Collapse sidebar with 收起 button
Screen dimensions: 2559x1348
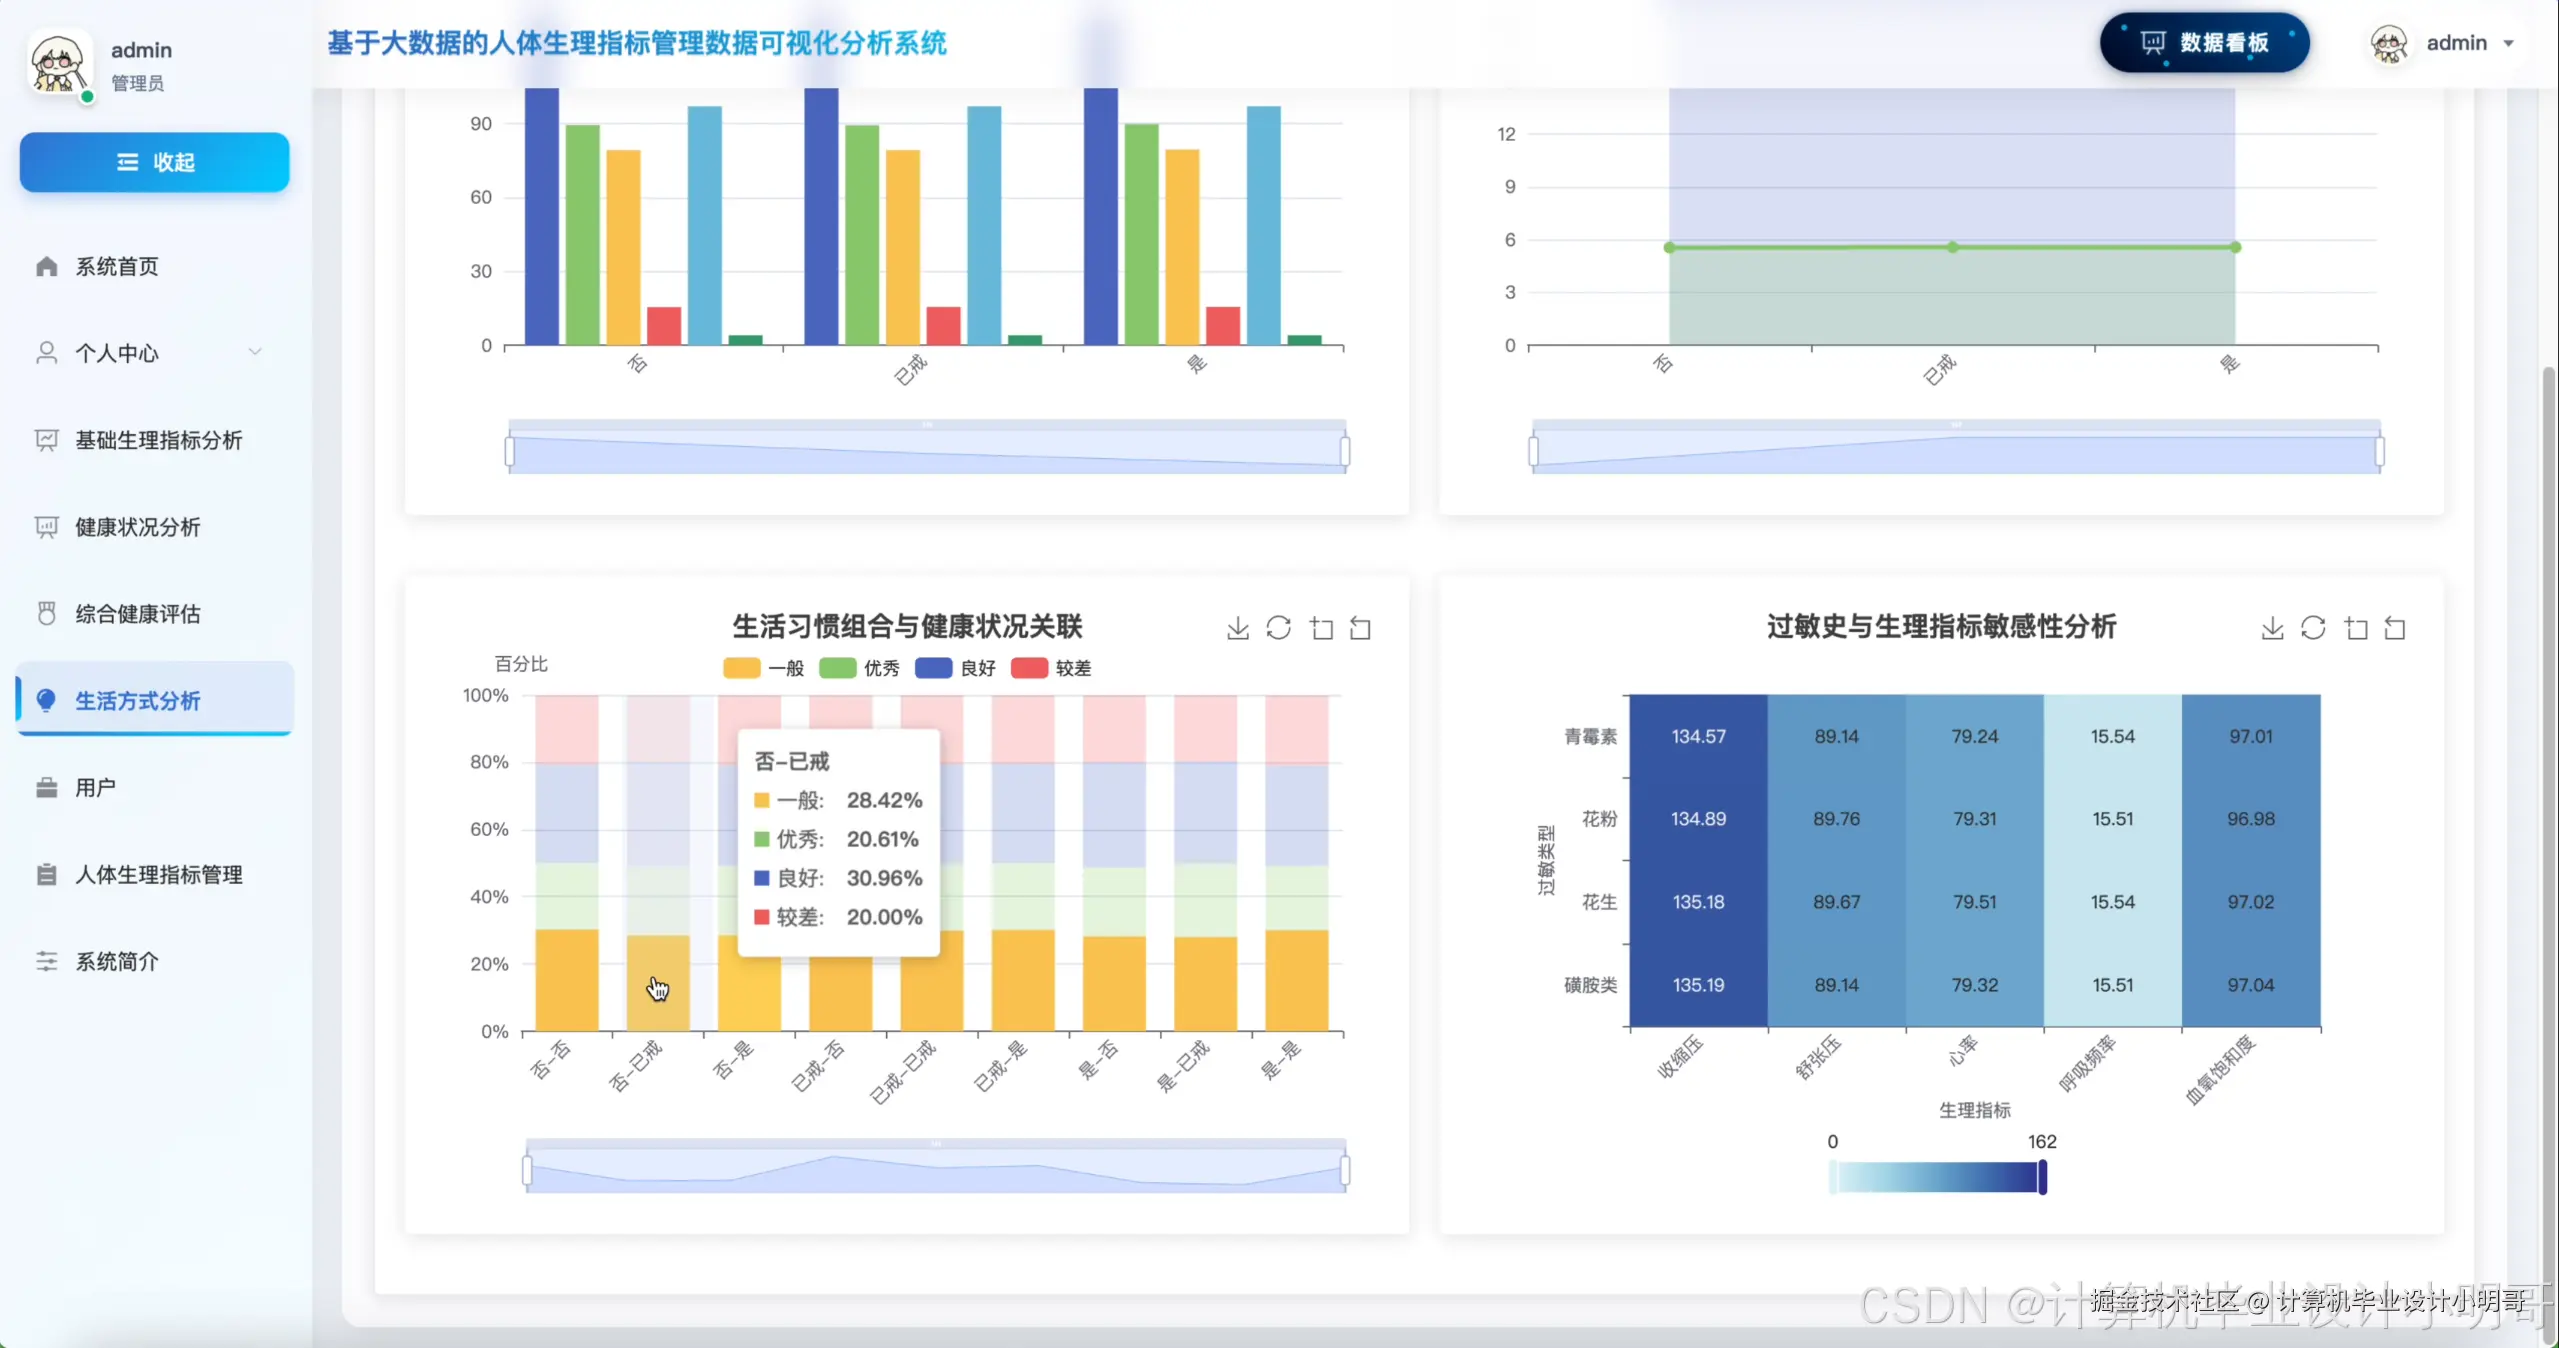(155, 162)
